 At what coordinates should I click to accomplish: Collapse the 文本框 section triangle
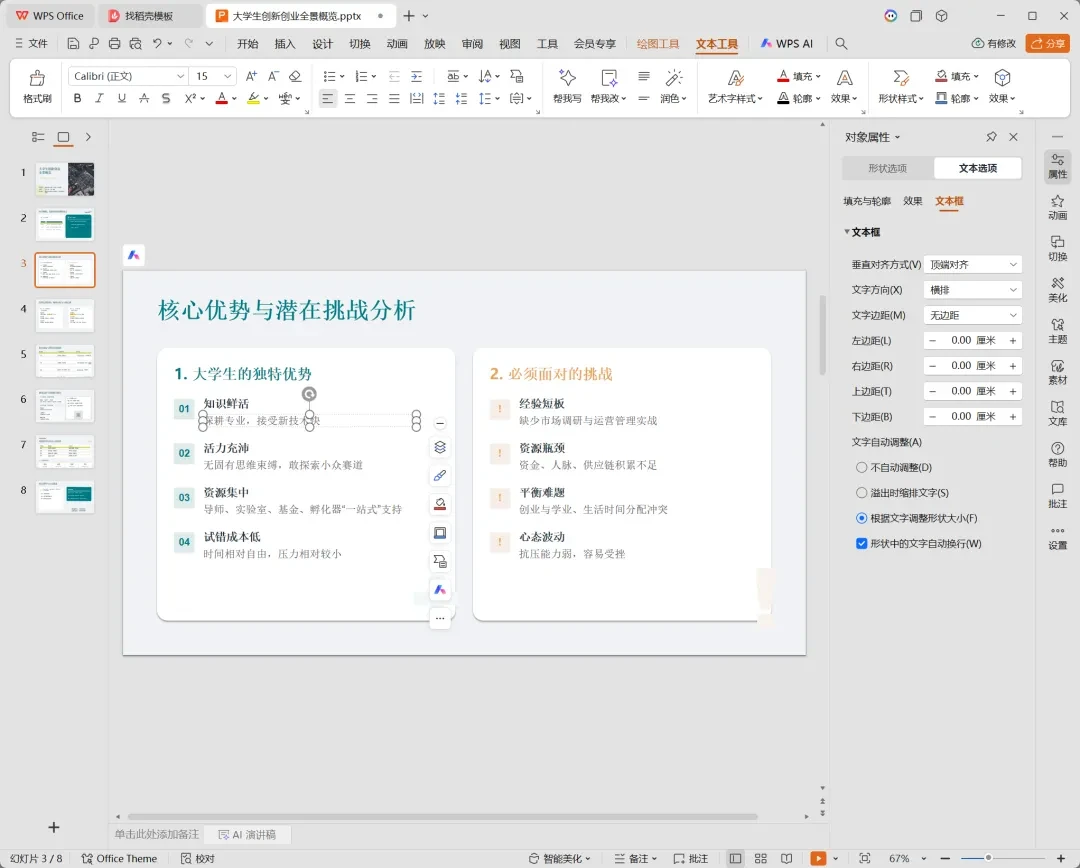click(847, 231)
